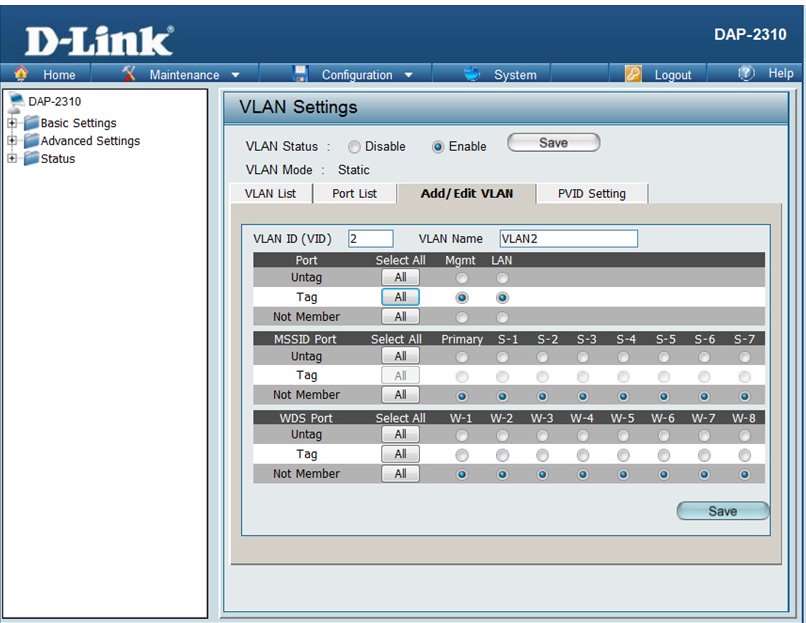Screen dimensions: 806x623
Task: Set Mgmt port to Untag
Action: pyautogui.click(x=462, y=278)
